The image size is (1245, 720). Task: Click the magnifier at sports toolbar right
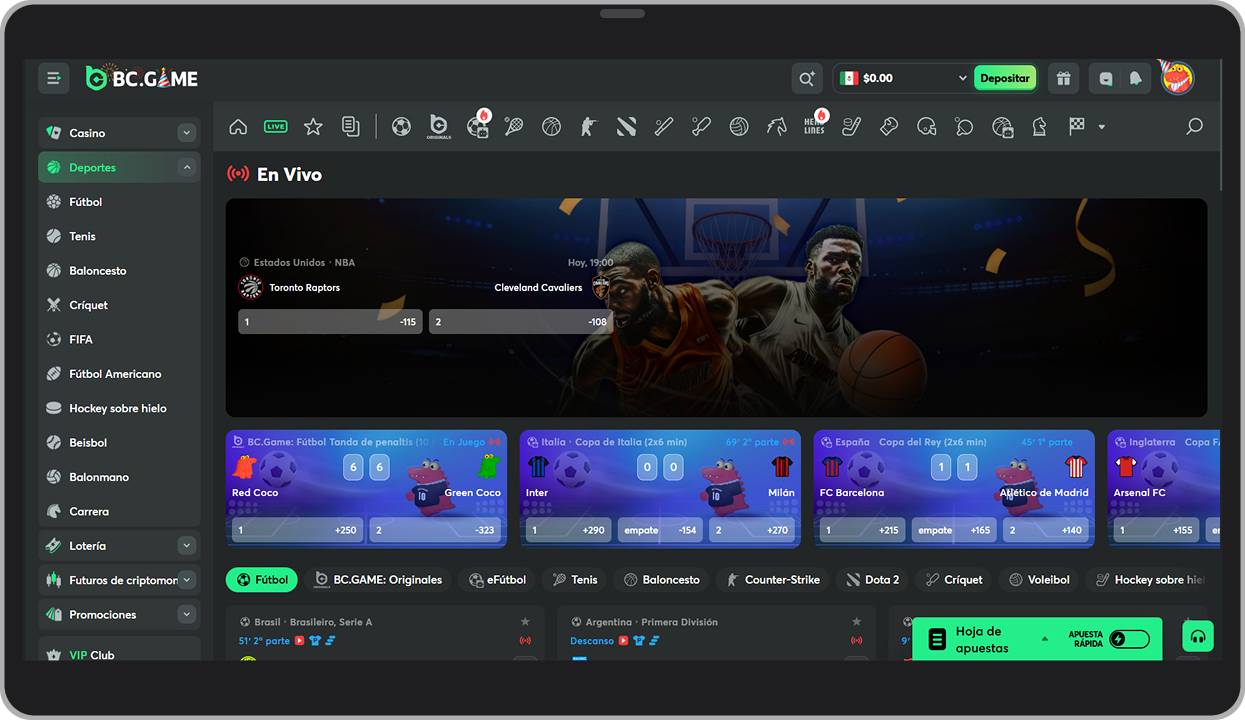[x=1194, y=127]
